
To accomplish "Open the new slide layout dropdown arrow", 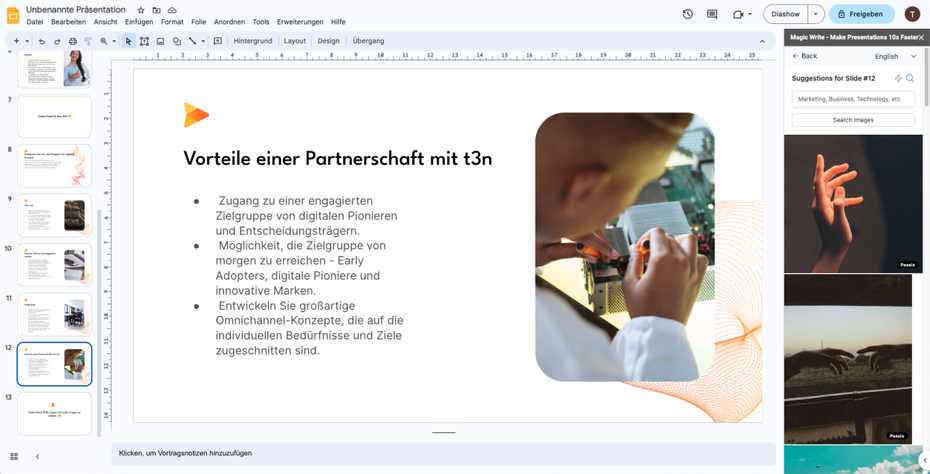I will (27, 41).
